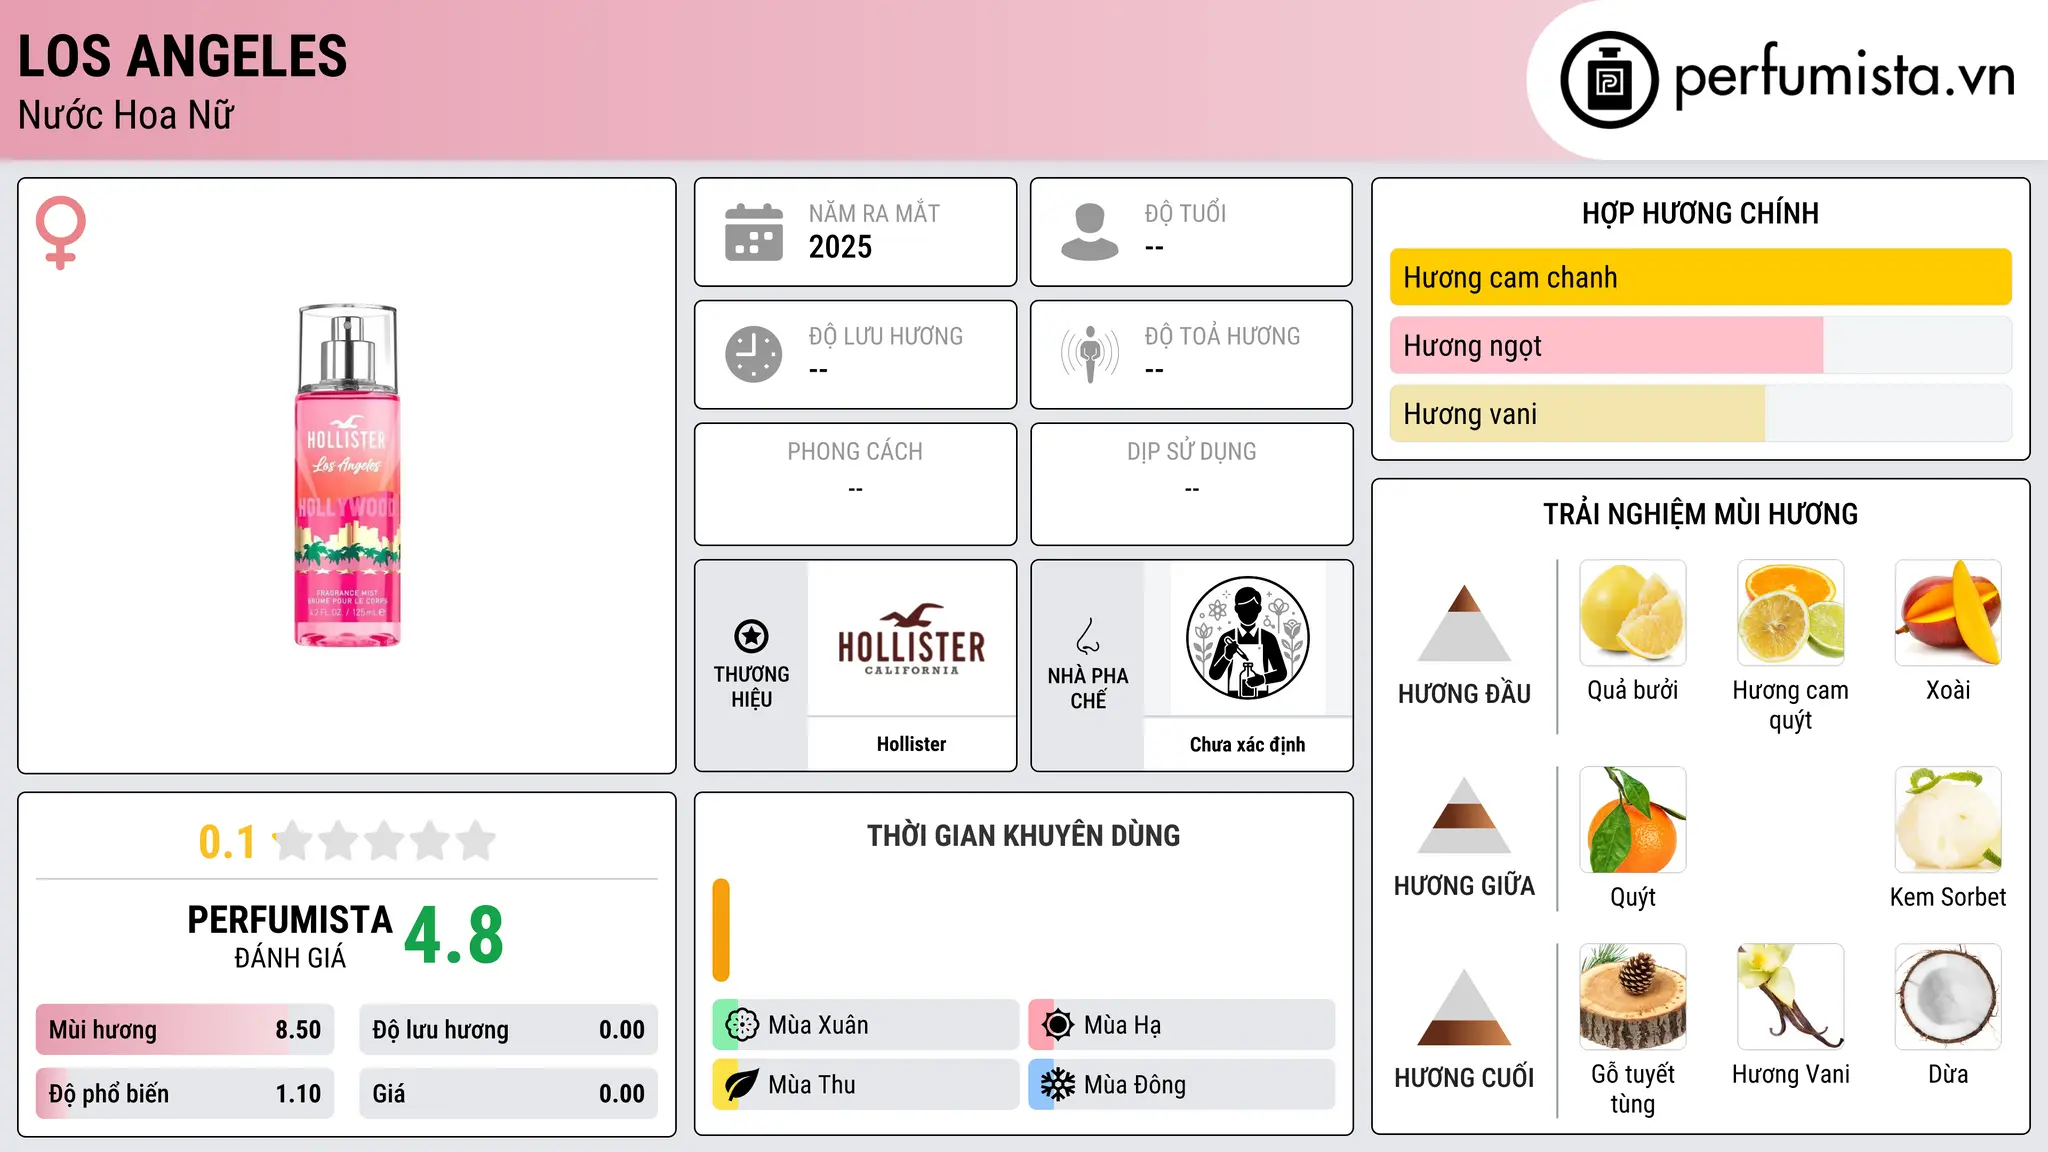Click the Gỗ tuyết tùng cedarwood note image
Screen dimensions: 2048x1152
[1633, 997]
